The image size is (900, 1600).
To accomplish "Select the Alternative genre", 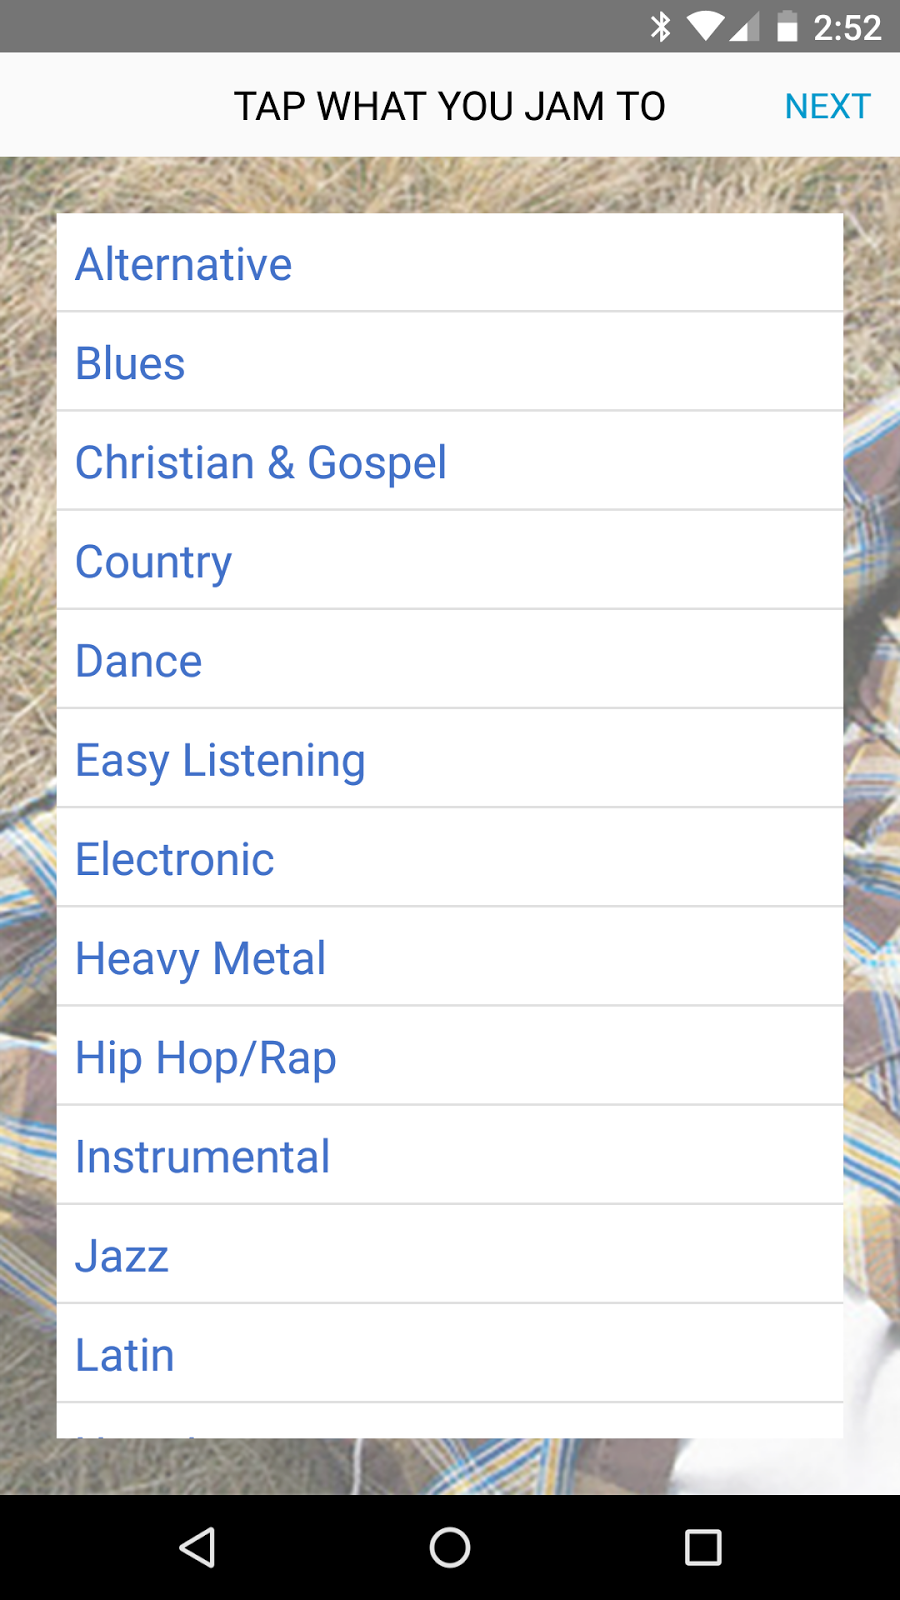I will [450, 264].
